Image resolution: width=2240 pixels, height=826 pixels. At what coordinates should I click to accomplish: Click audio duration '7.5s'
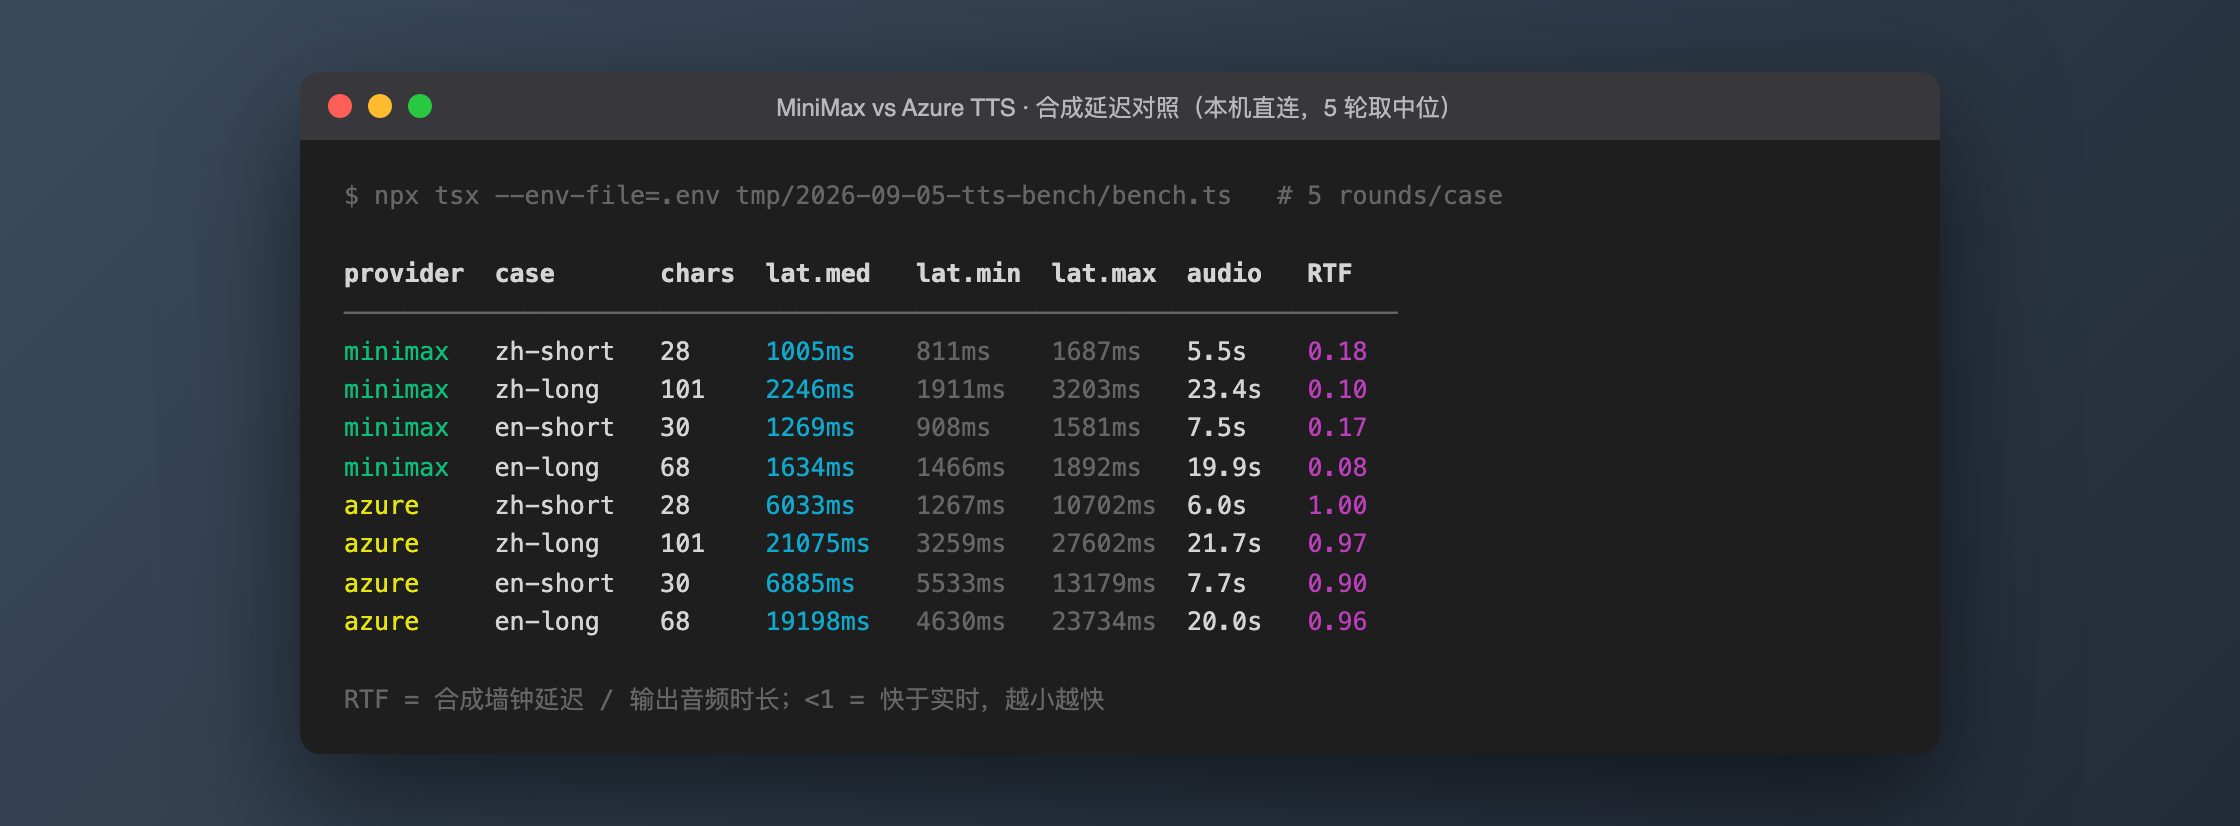(x=1216, y=427)
